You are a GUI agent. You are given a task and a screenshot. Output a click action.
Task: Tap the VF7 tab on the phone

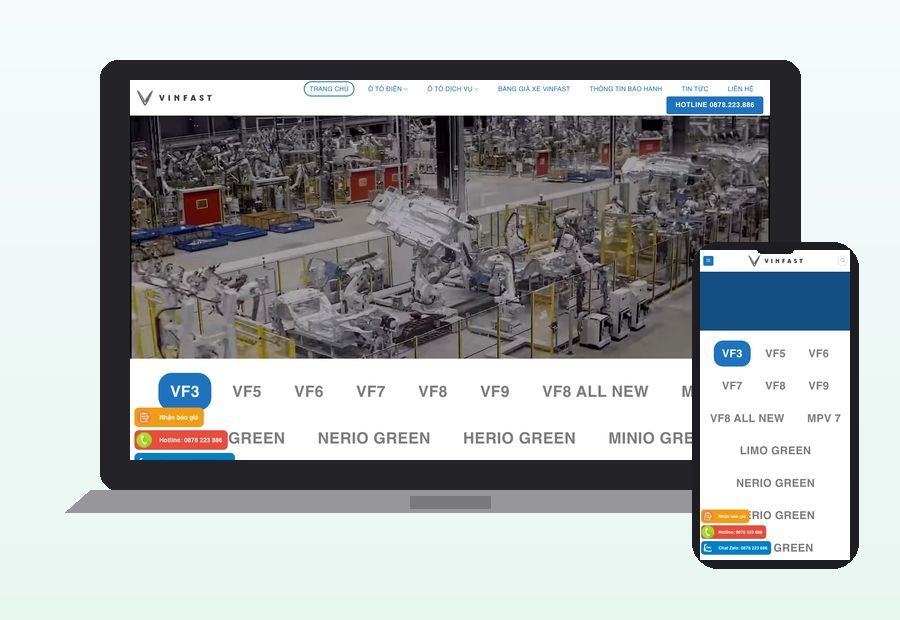[x=732, y=386]
